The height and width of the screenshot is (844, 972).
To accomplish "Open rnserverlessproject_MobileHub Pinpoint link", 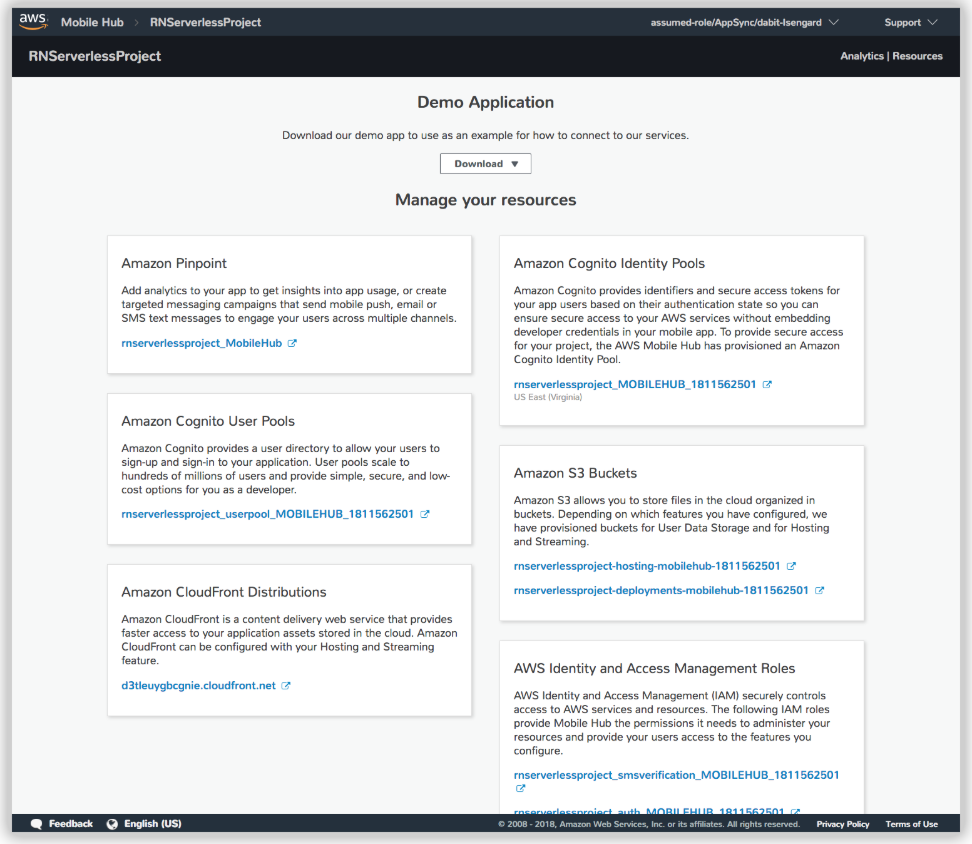I will (x=201, y=343).
